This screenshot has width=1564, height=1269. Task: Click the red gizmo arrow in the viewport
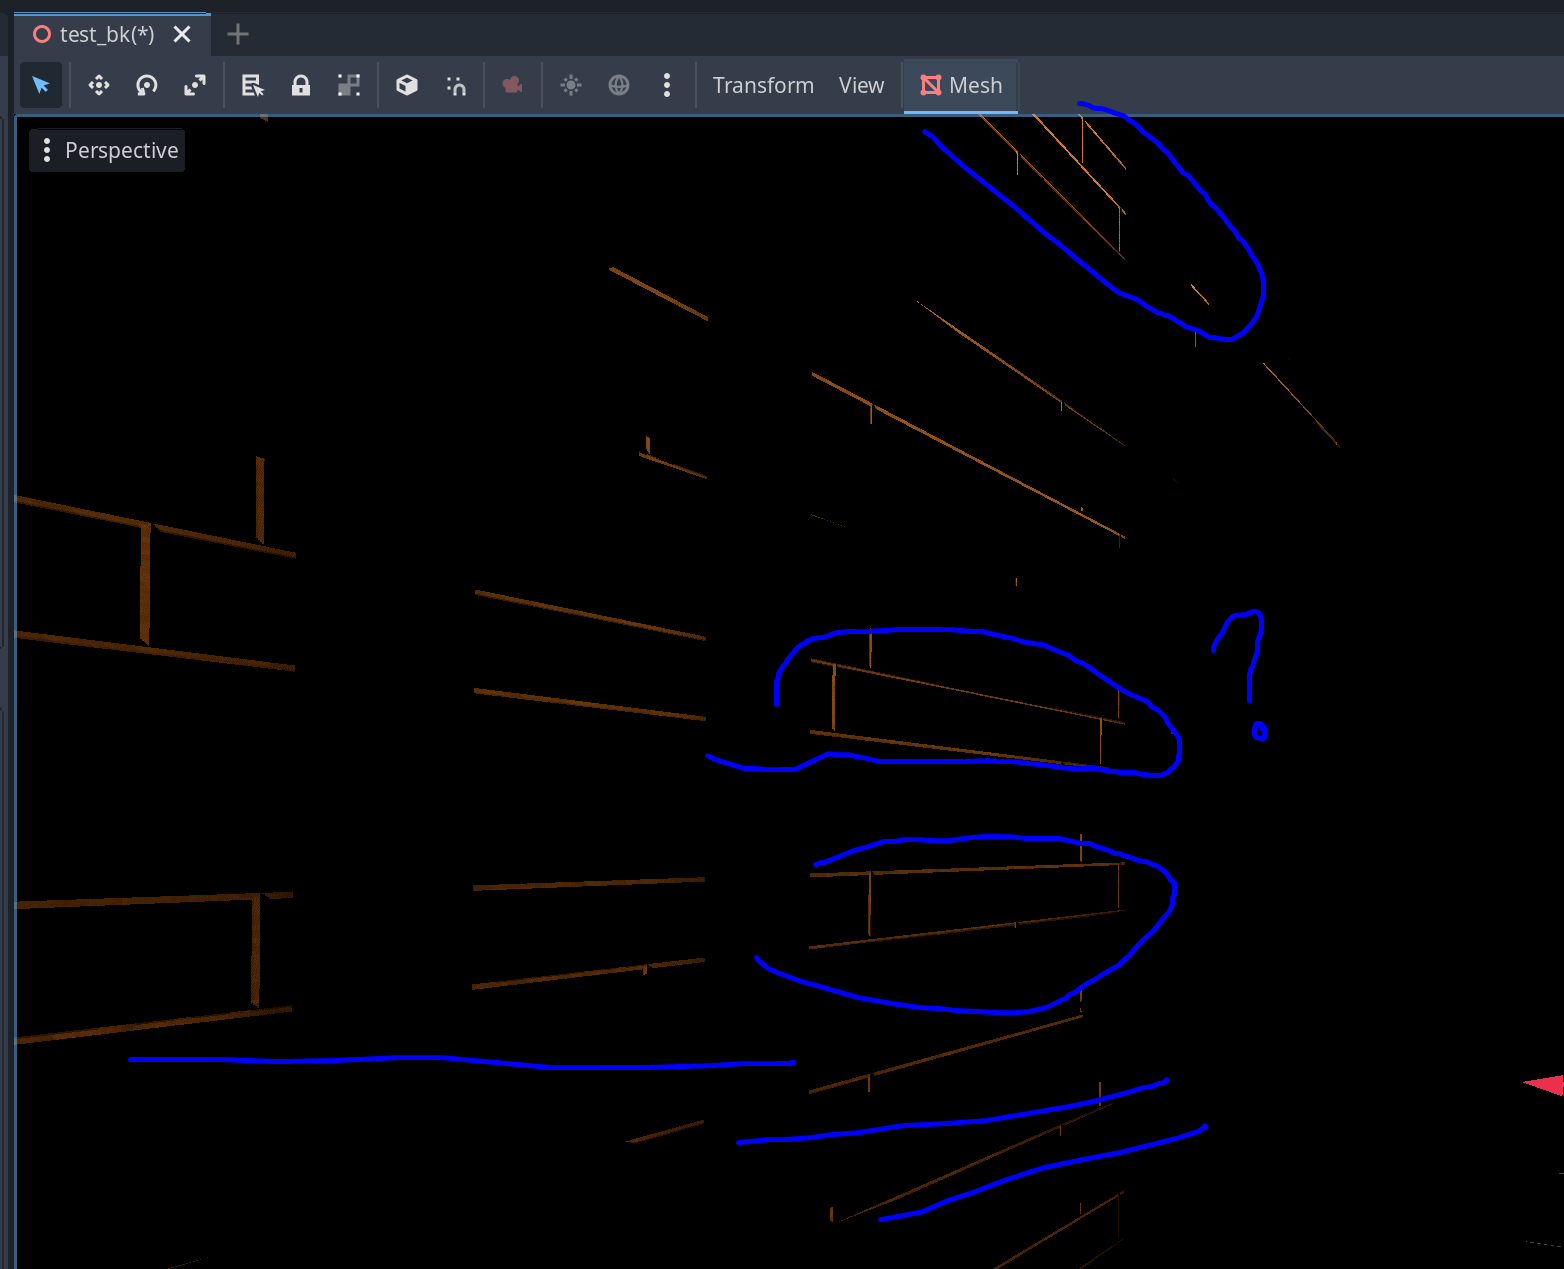pyautogui.click(x=1544, y=1085)
